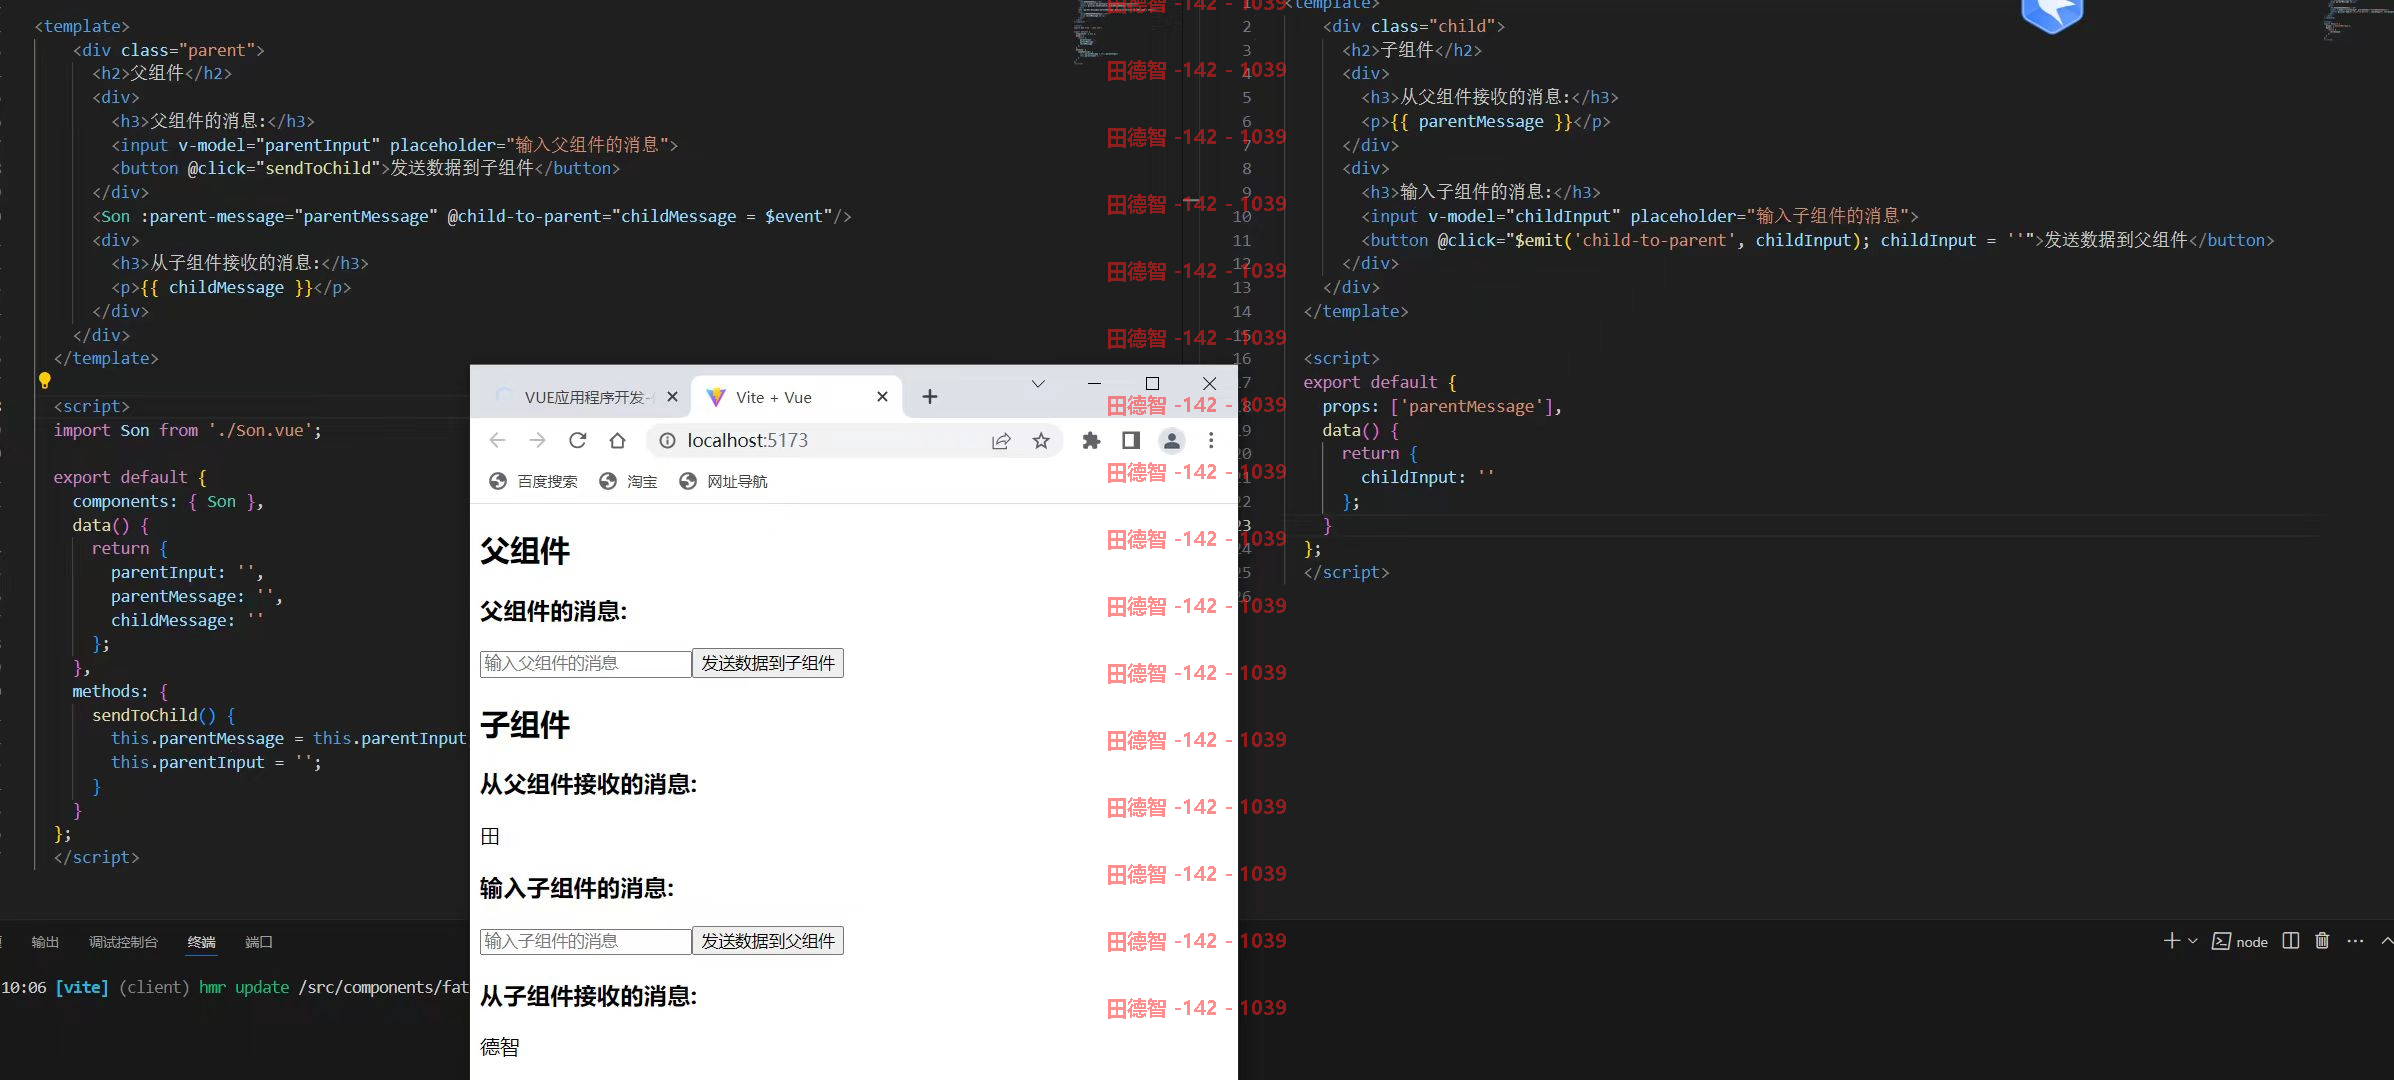Share this page icon in address bar
This screenshot has height=1080, width=2394.
click(1001, 440)
